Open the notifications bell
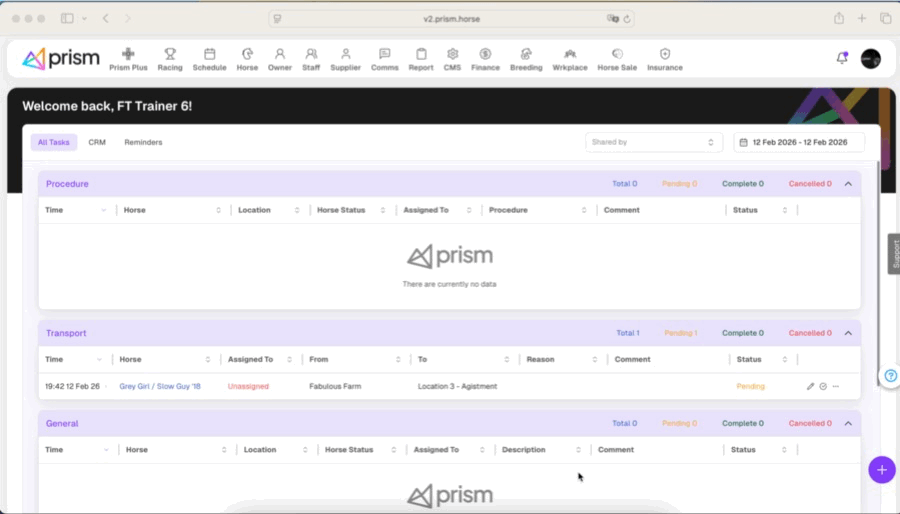Screen dimensions: 900x514 click(x=842, y=58)
